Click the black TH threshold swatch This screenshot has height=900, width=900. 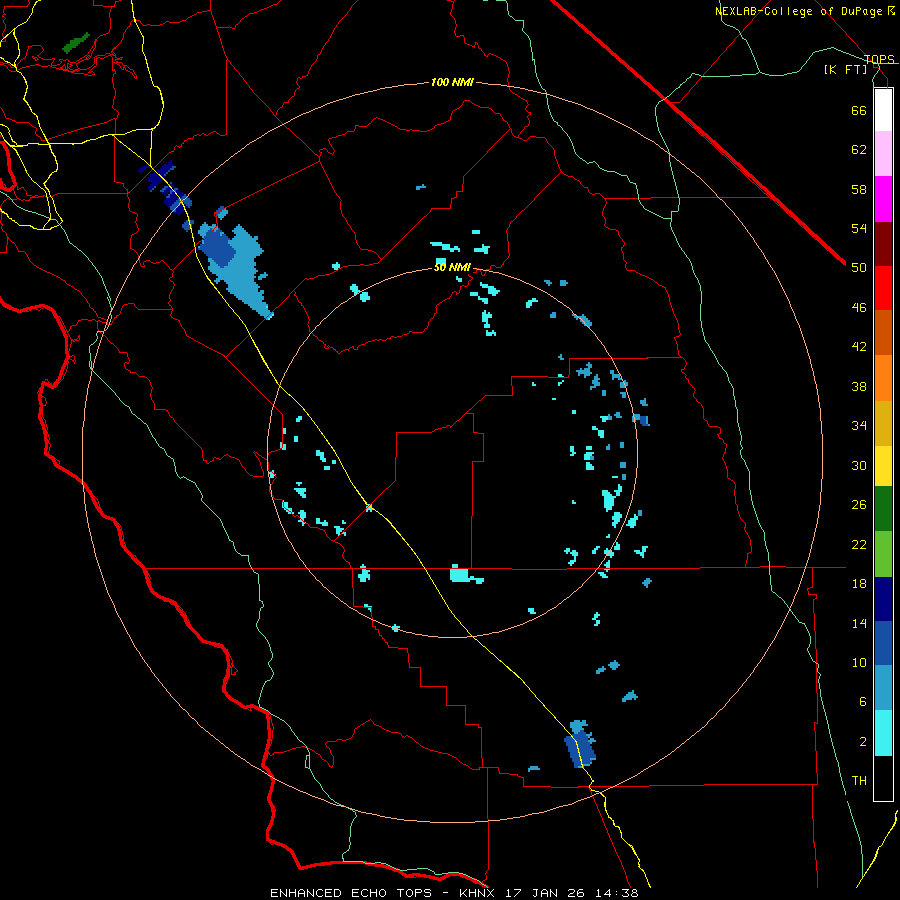coord(883,778)
